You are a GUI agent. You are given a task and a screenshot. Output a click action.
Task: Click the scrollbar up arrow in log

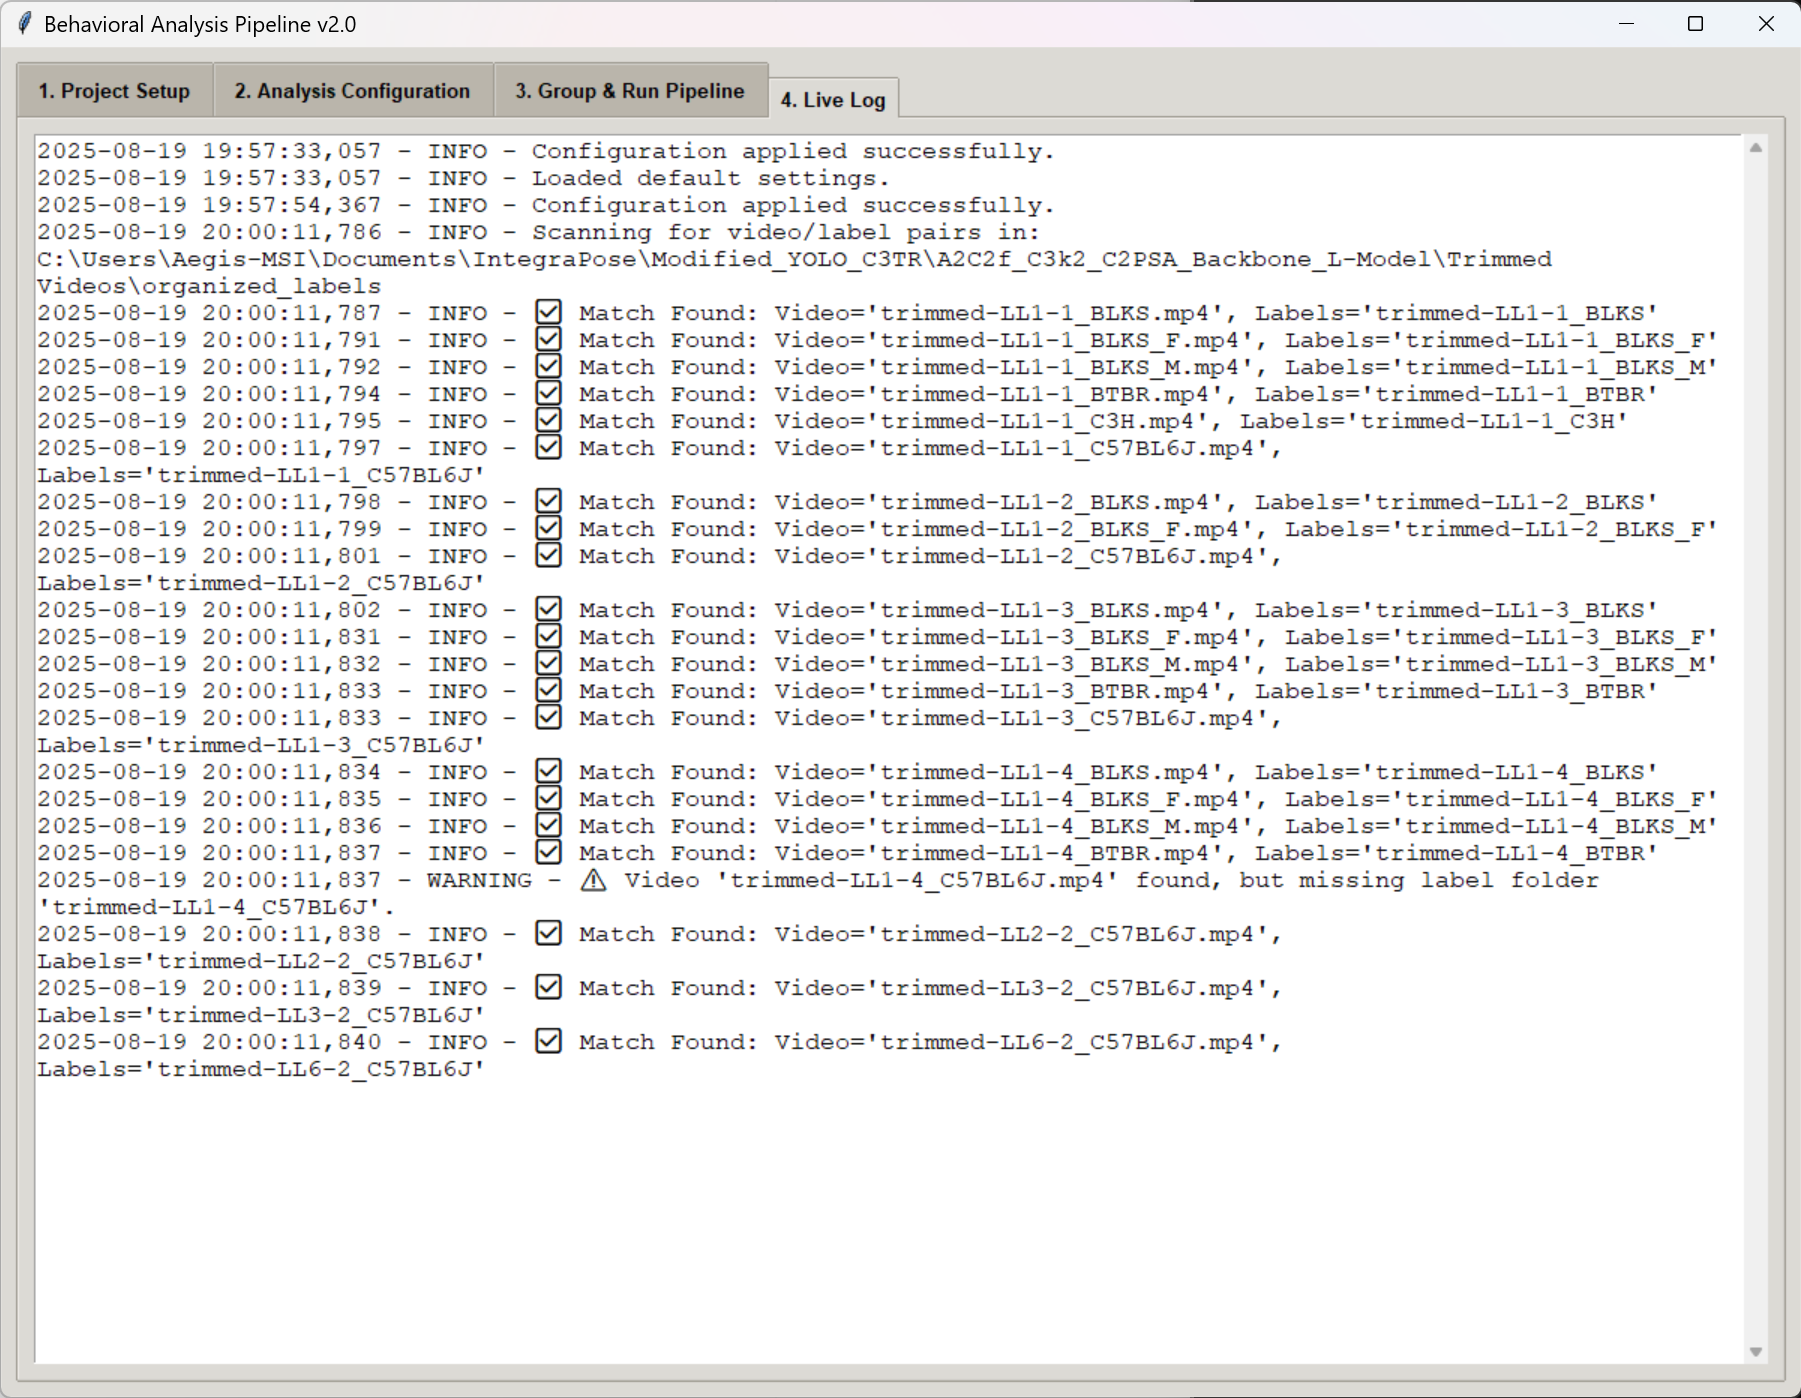(1755, 148)
